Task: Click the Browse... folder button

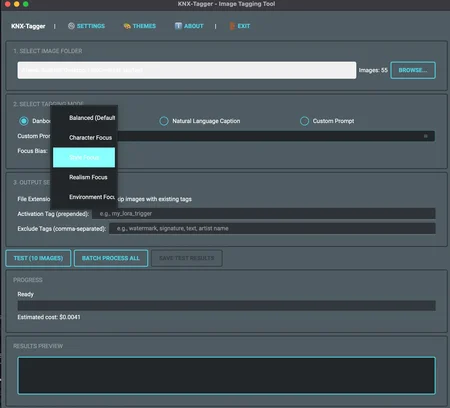Action: (413, 70)
